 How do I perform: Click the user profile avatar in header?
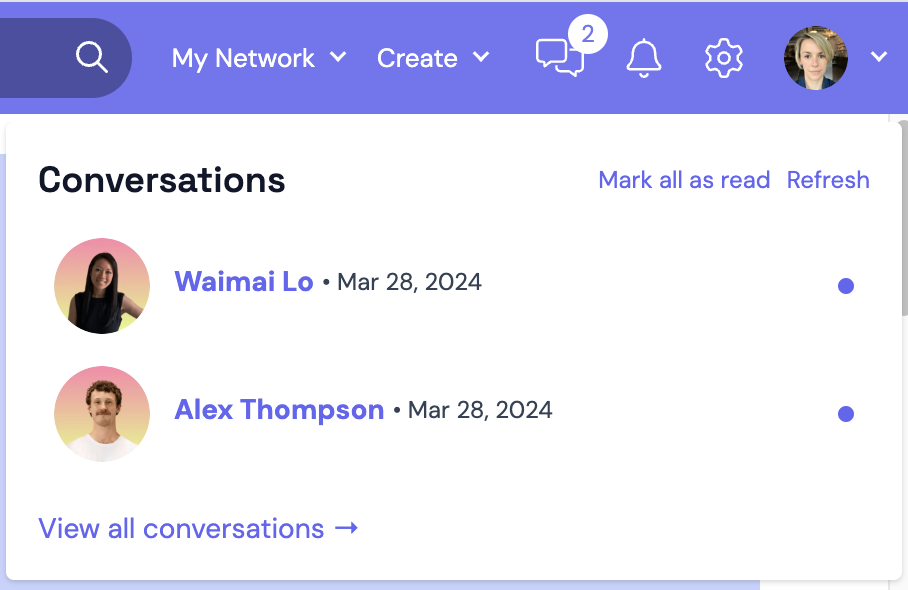(816, 58)
